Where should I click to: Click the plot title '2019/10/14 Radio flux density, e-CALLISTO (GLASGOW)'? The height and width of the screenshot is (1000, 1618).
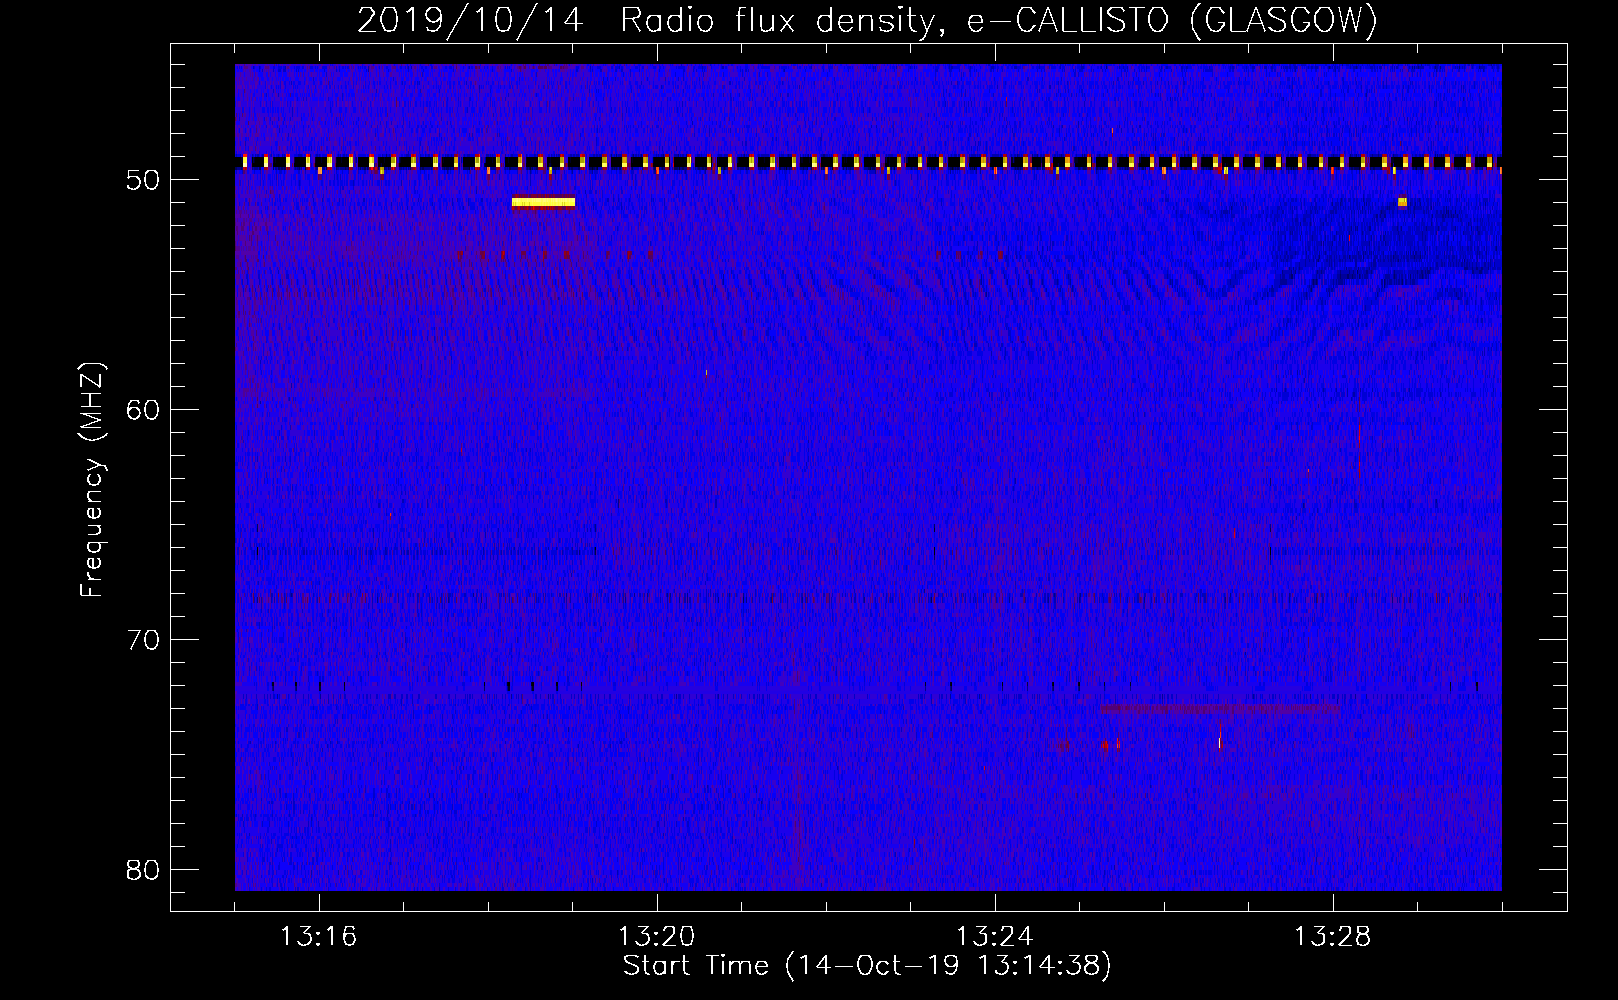click(x=867, y=21)
